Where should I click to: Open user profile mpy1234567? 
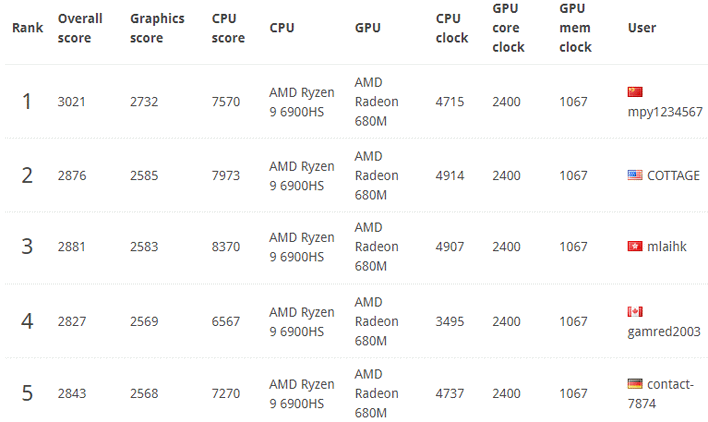point(665,112)
